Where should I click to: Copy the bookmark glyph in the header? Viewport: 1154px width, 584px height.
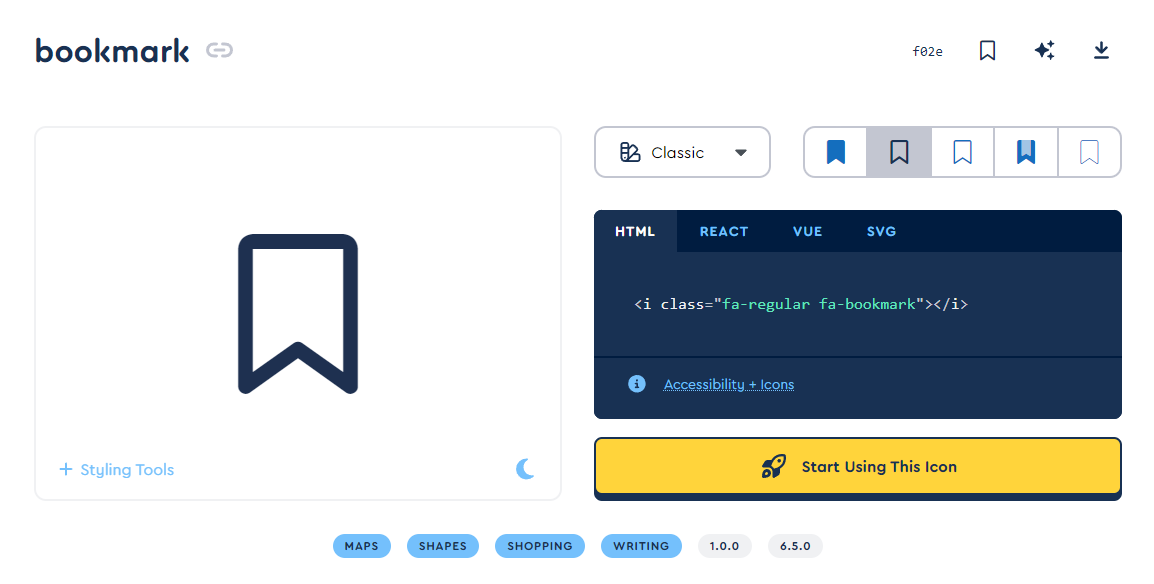pos(988,50)
